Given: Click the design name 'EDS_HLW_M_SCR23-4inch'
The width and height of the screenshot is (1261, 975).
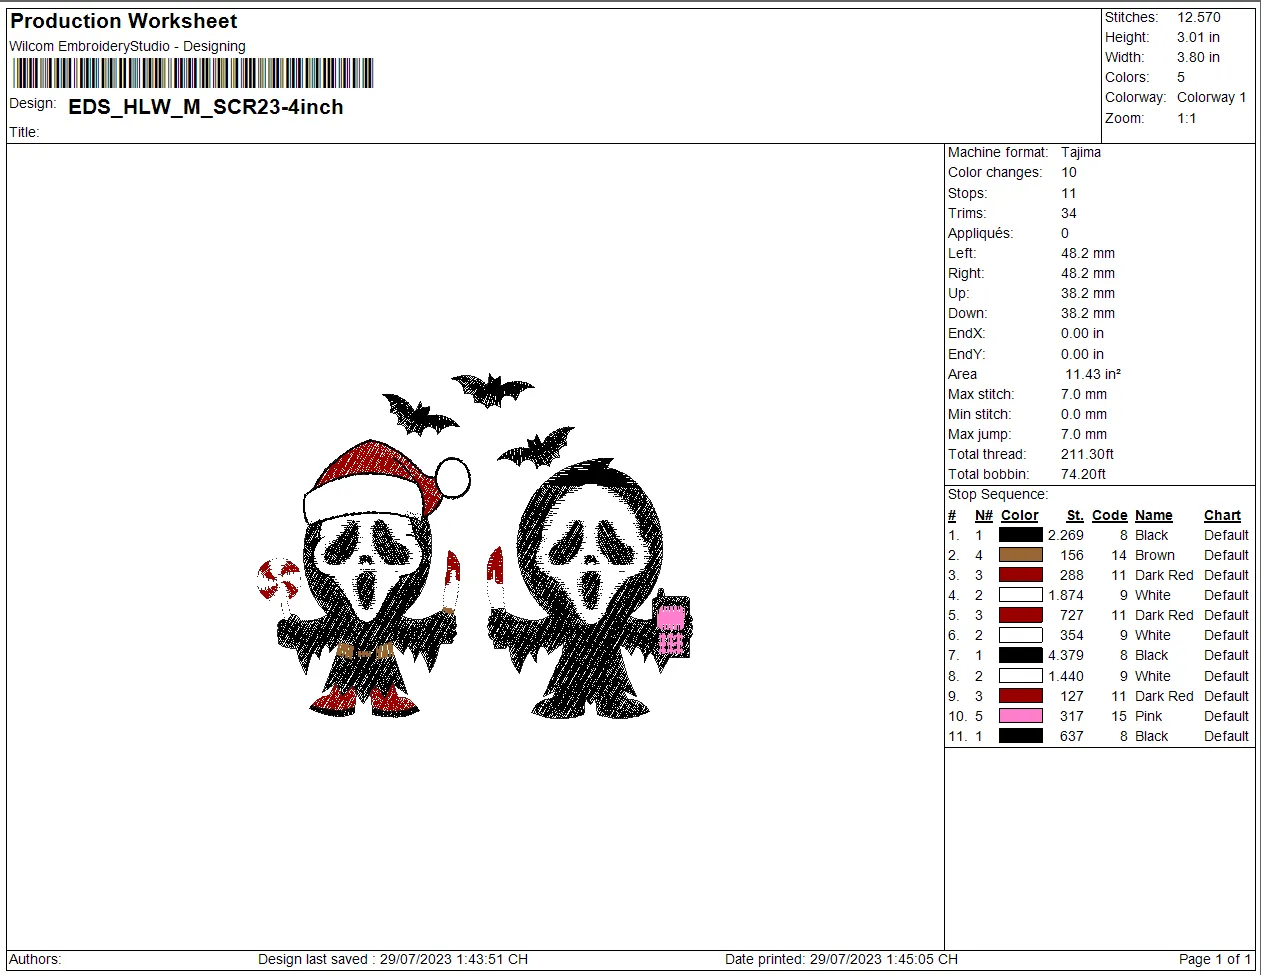Looking at the screenshot, I should [206, 107].
